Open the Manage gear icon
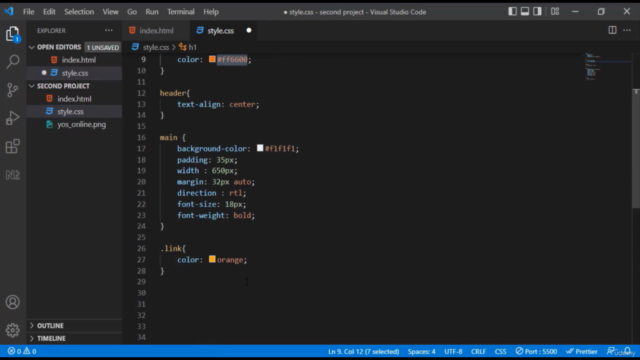Image resolution: width=640 pixels, height=360 pixels. point(13,330)
